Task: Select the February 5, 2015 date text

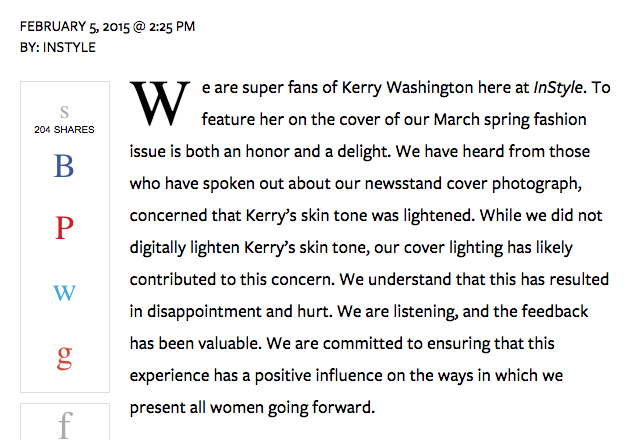Action: [75, 27]
